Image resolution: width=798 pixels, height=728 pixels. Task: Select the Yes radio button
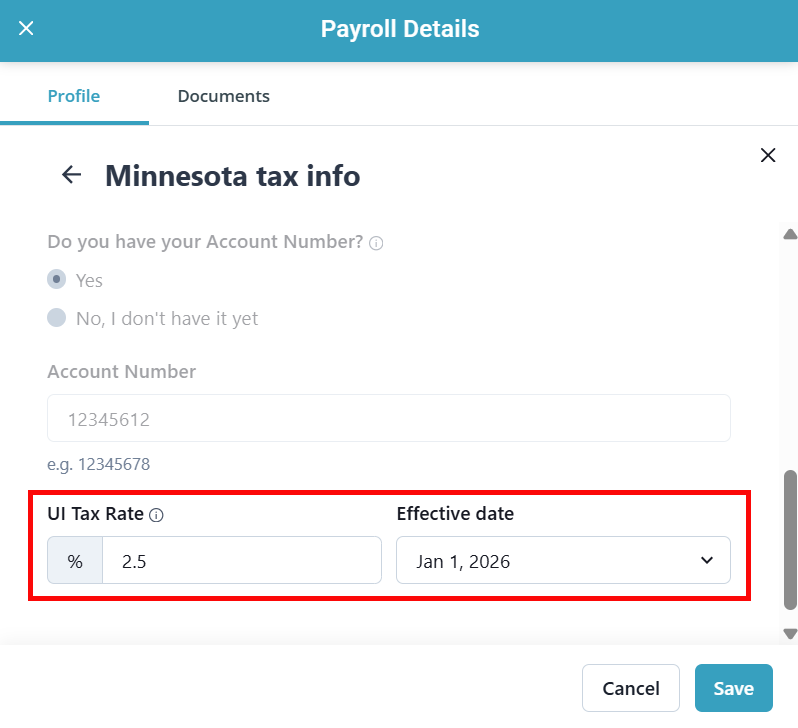57,280
